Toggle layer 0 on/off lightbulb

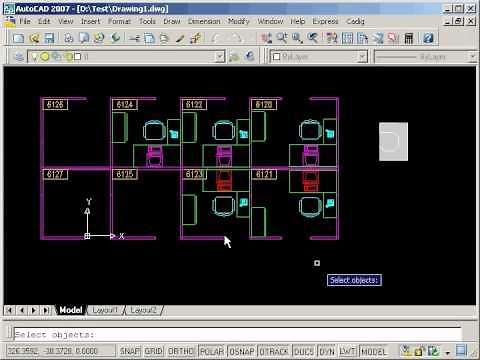click(x=34, y=57)
